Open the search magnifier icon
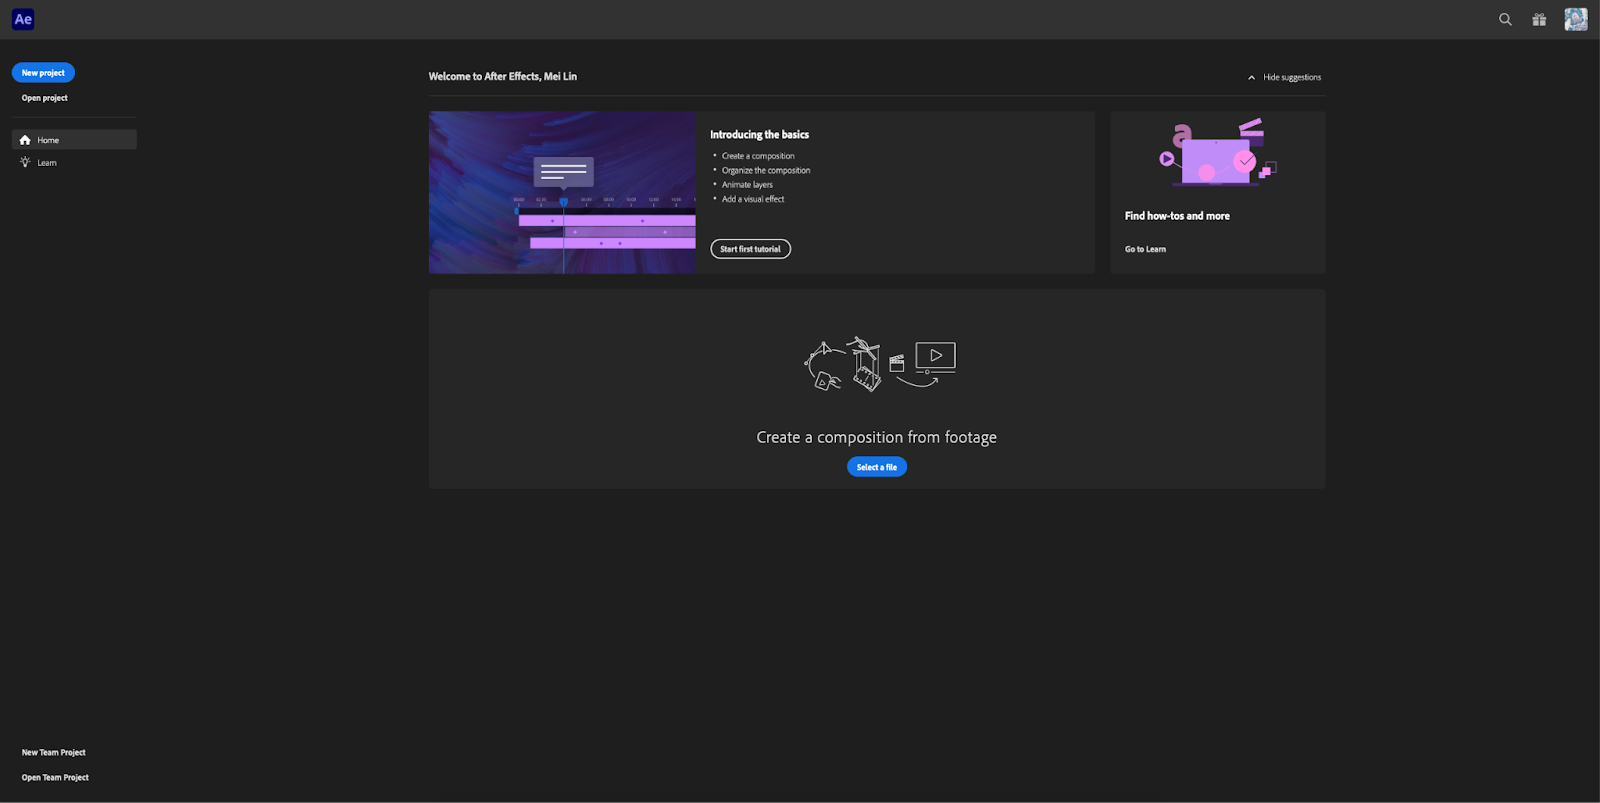The width and height of the screenshot is (1600, 803). tap(1505, 19)
